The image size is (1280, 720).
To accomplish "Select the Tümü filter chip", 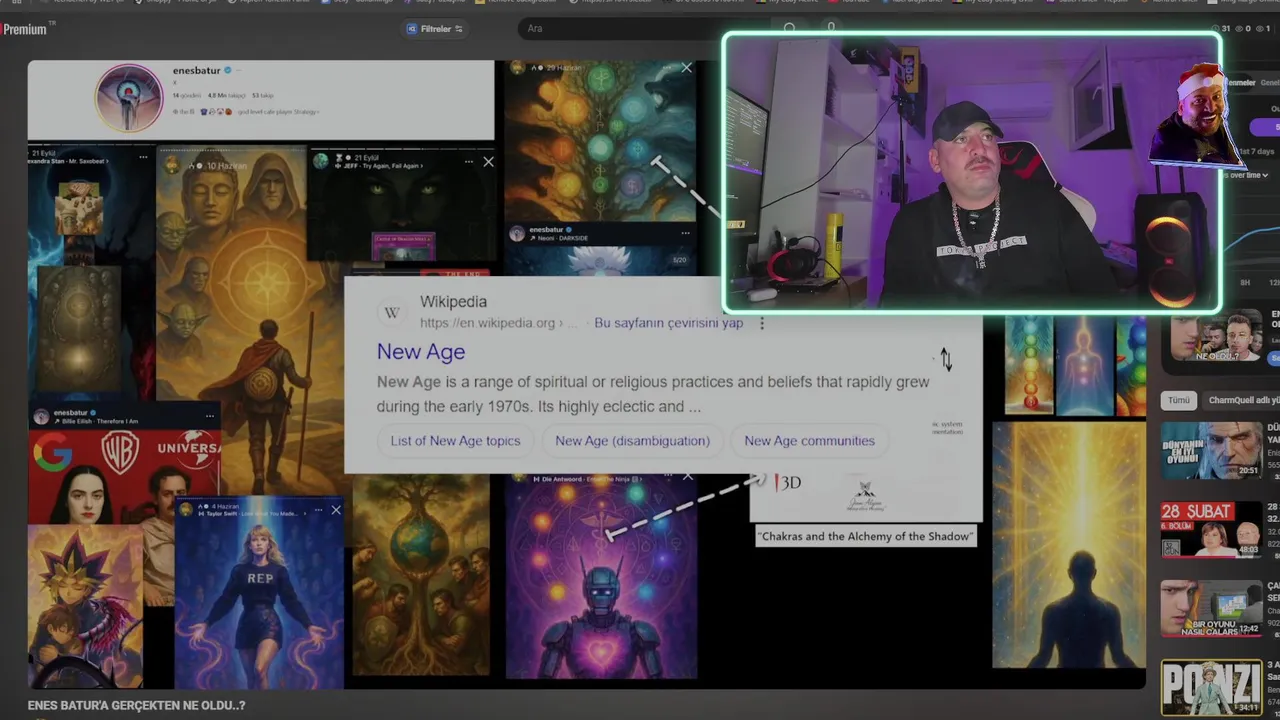I will click(1179, 400).
